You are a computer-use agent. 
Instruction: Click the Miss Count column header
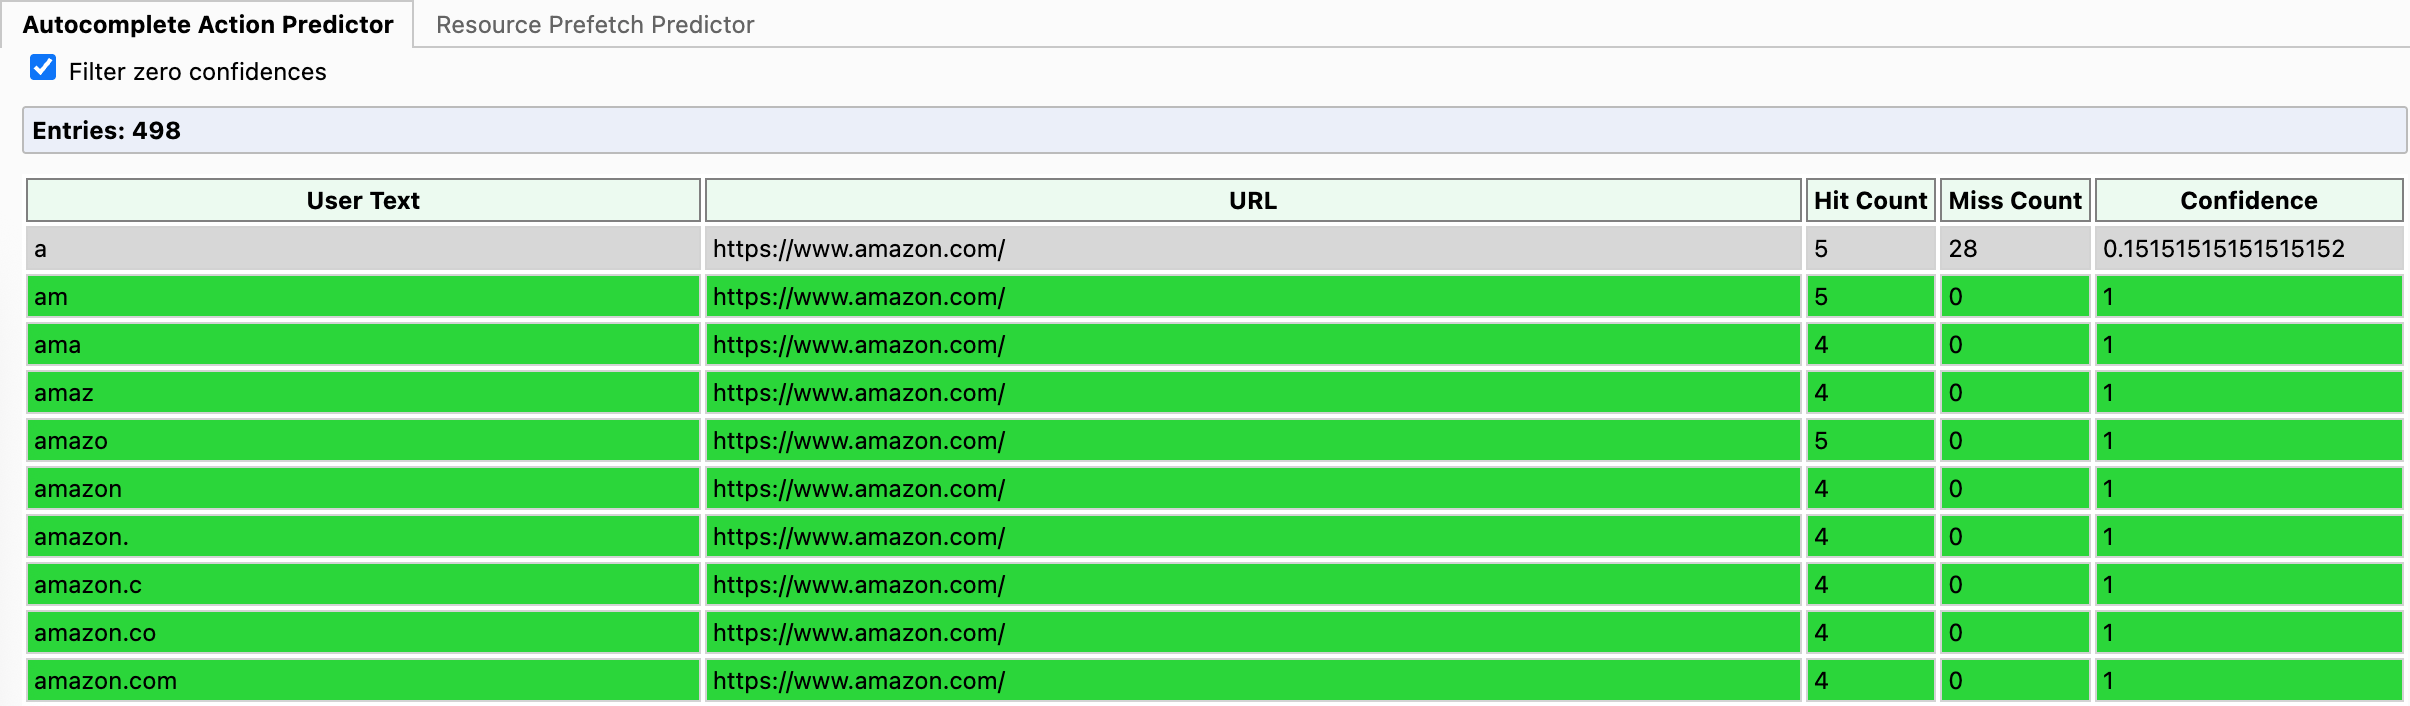tap(2015, 200)
